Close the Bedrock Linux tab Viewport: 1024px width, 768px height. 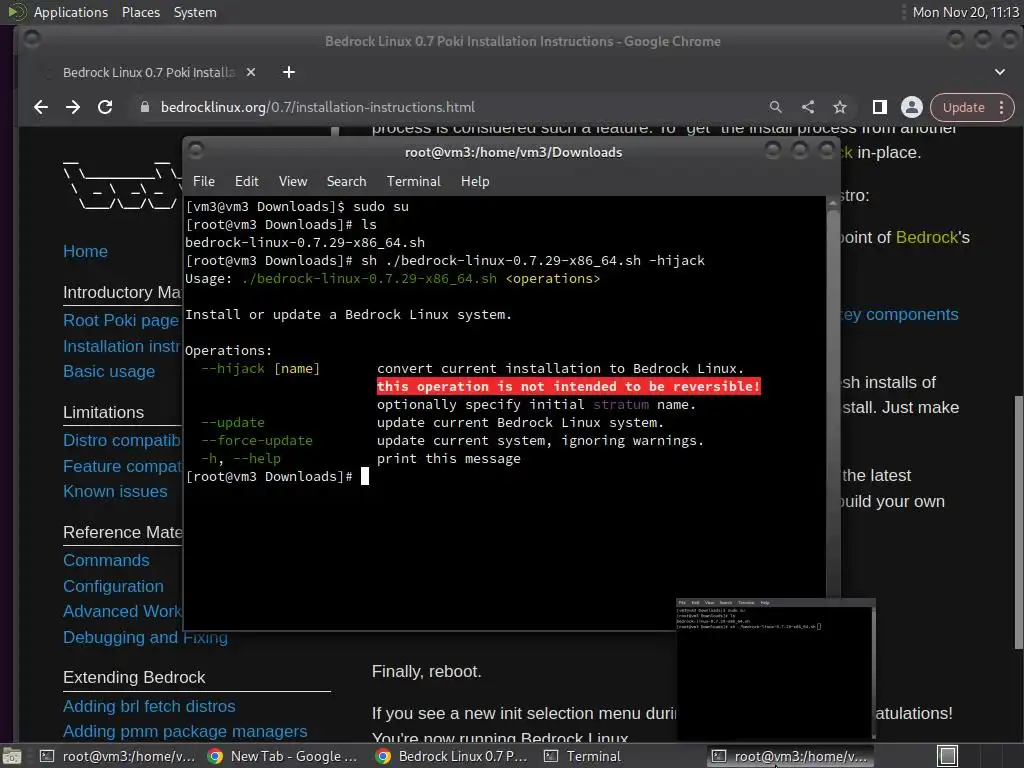pyautogui.click(x=251, y=72)
